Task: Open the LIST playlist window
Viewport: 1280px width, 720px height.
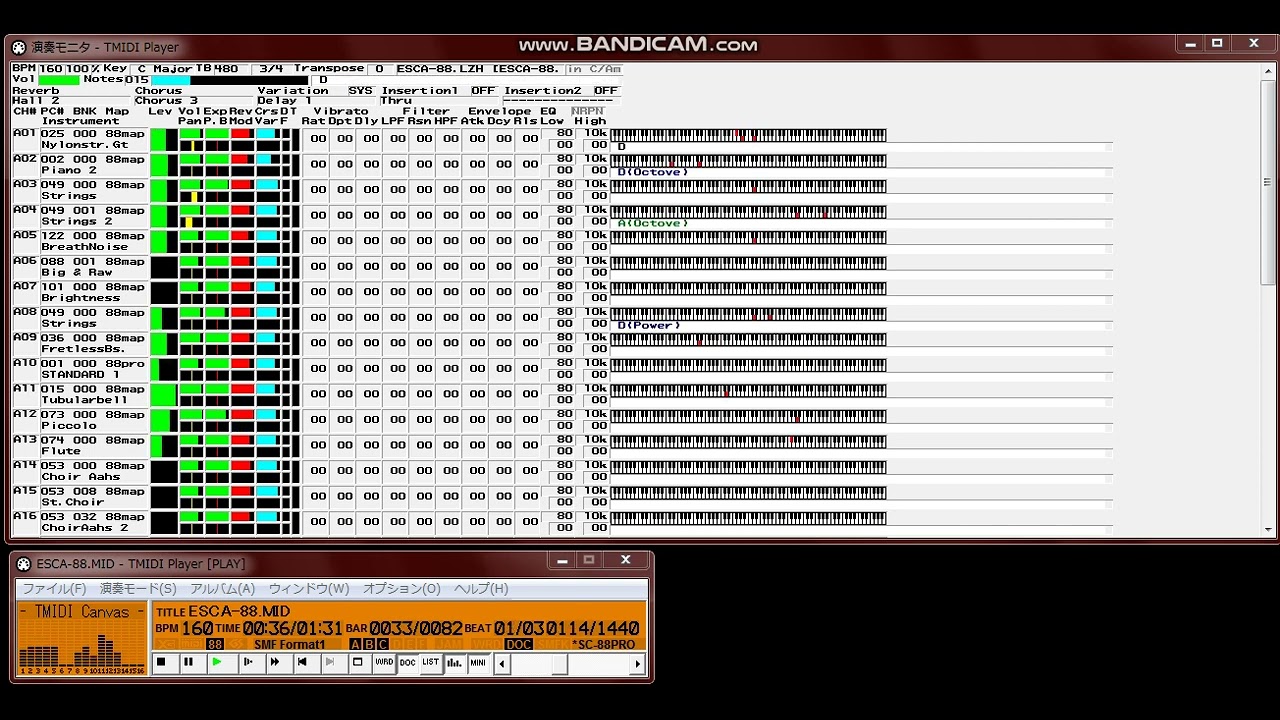Action: (430, 662)
